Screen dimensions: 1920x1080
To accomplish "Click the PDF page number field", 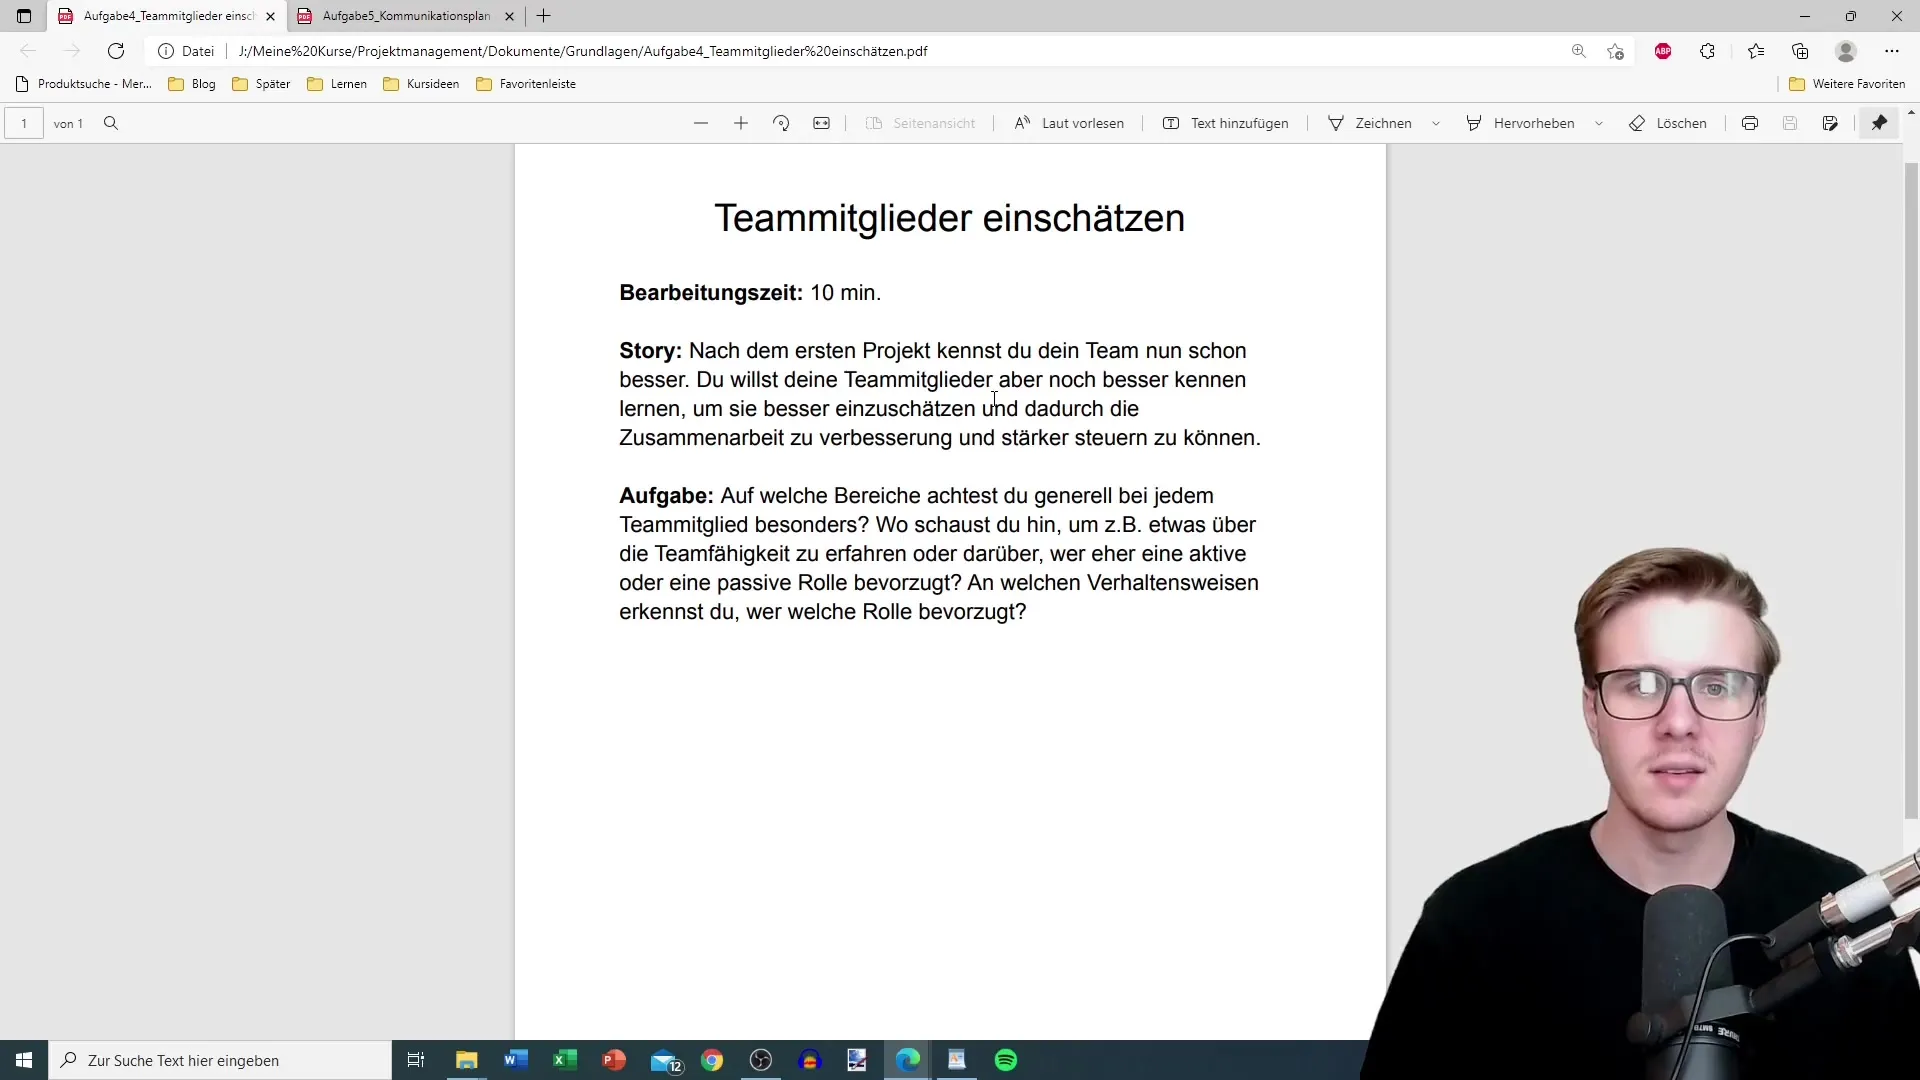I will 24,123.
